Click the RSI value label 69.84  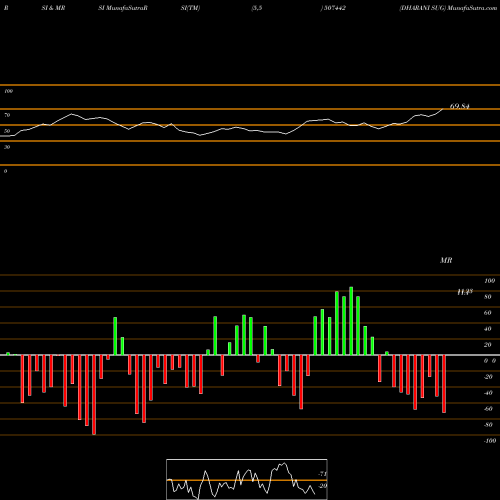pos(459,106)
